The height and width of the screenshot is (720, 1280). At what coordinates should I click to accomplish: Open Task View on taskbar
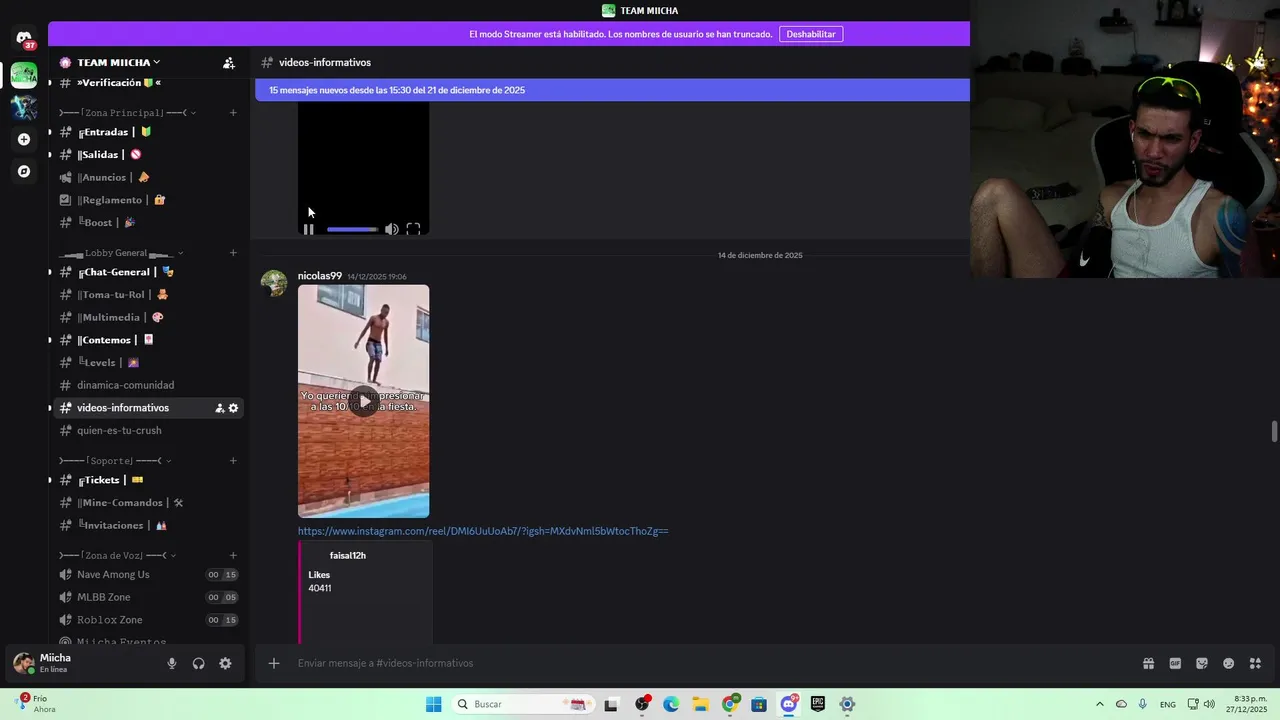pyautogui.click(x=611, y=704)
